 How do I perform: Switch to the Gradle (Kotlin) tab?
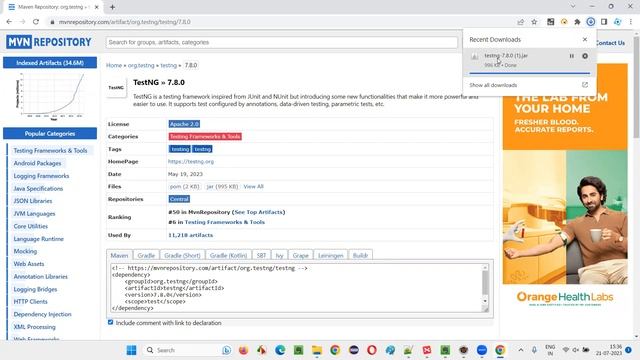(228, 255)
